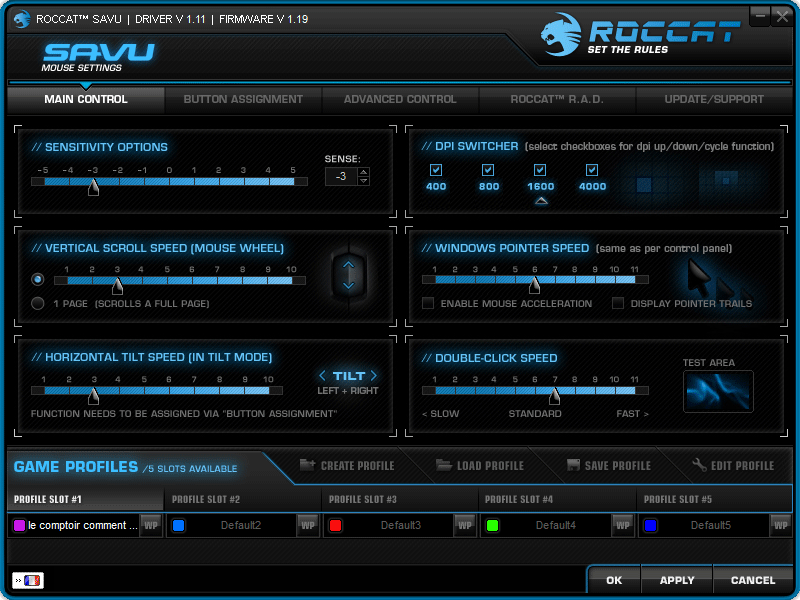Enable mouse acceleration
Image resolution: width=800 pixels, height=600 pixels.
click(x=428, y=303)
